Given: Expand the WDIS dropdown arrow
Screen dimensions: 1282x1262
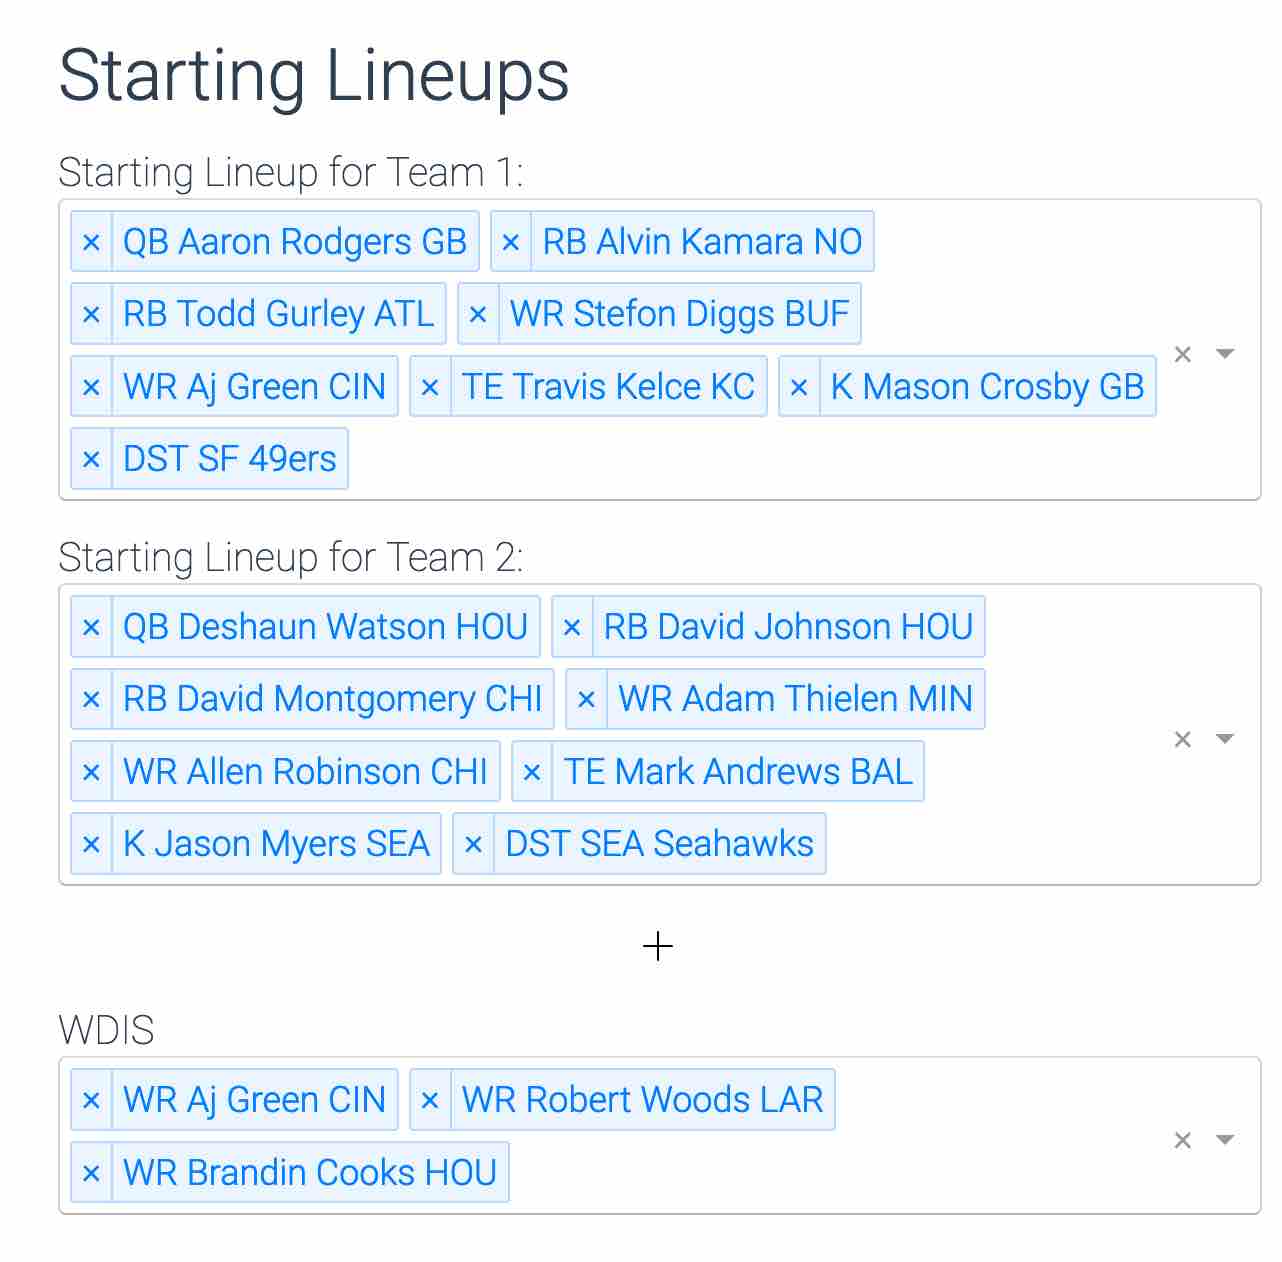Looking at the screenshot, I should (x=1225, y=1140).
